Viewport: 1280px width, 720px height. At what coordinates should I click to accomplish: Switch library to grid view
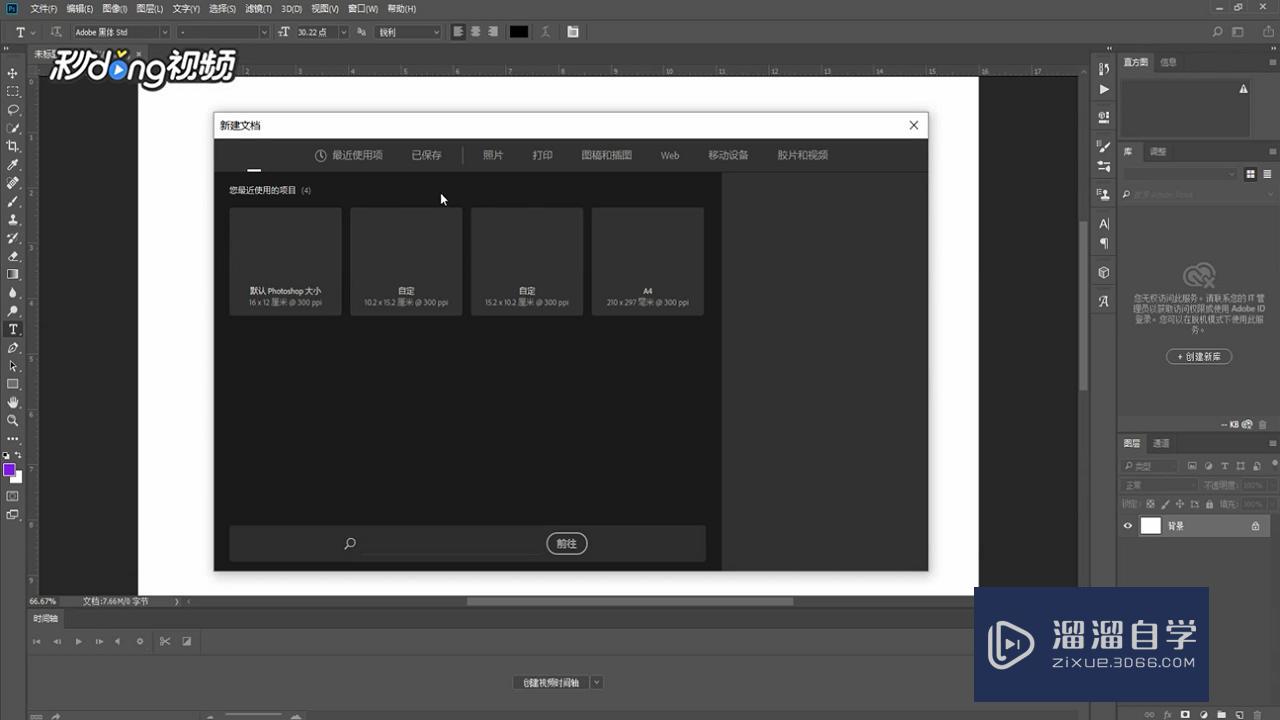(x=1251, y=174)
